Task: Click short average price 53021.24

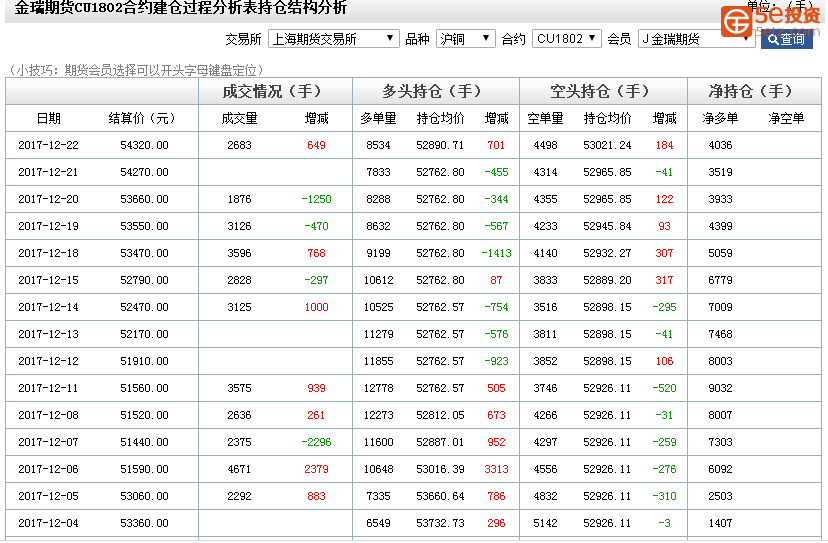Action: click(x=607, y=145)
